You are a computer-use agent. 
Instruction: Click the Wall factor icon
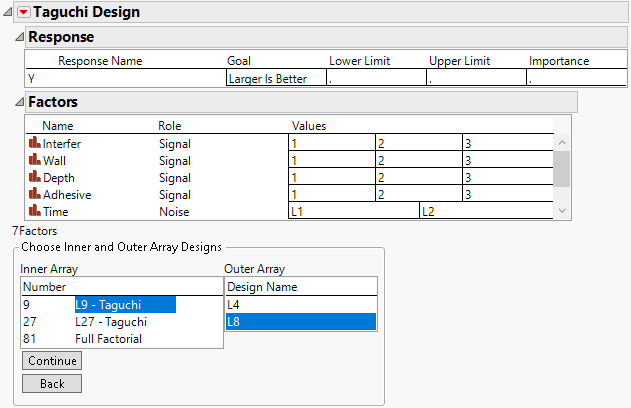(34, 161)
